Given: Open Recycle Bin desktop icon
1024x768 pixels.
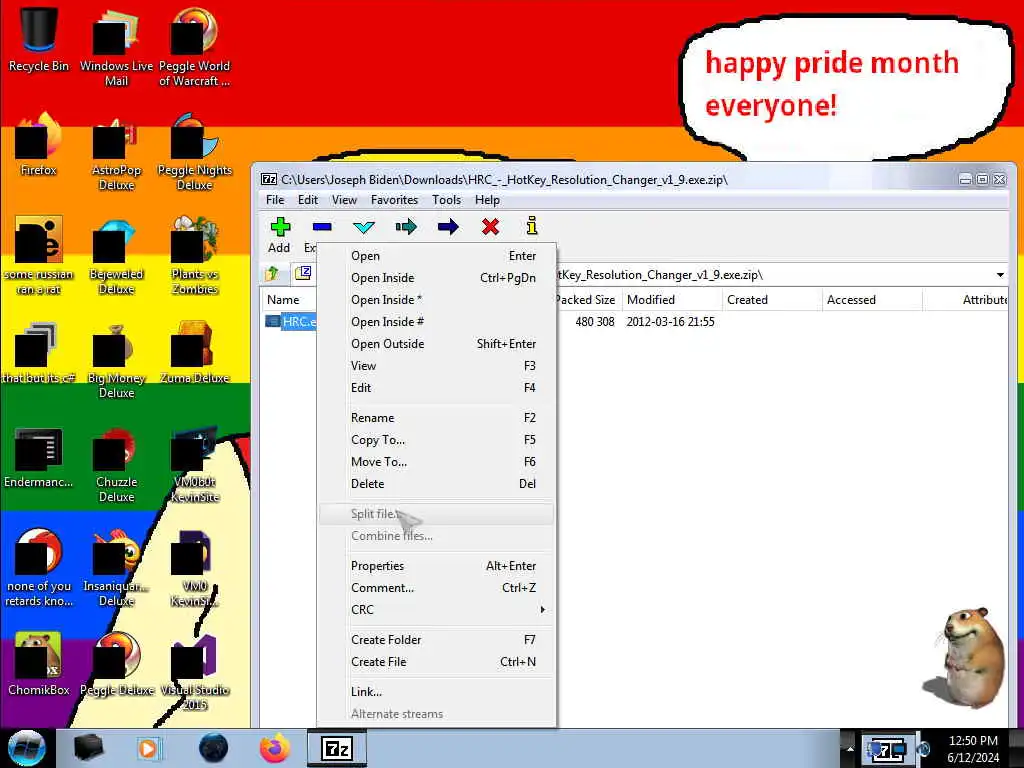Looking at the screenshot, I should tap(39, 38).
